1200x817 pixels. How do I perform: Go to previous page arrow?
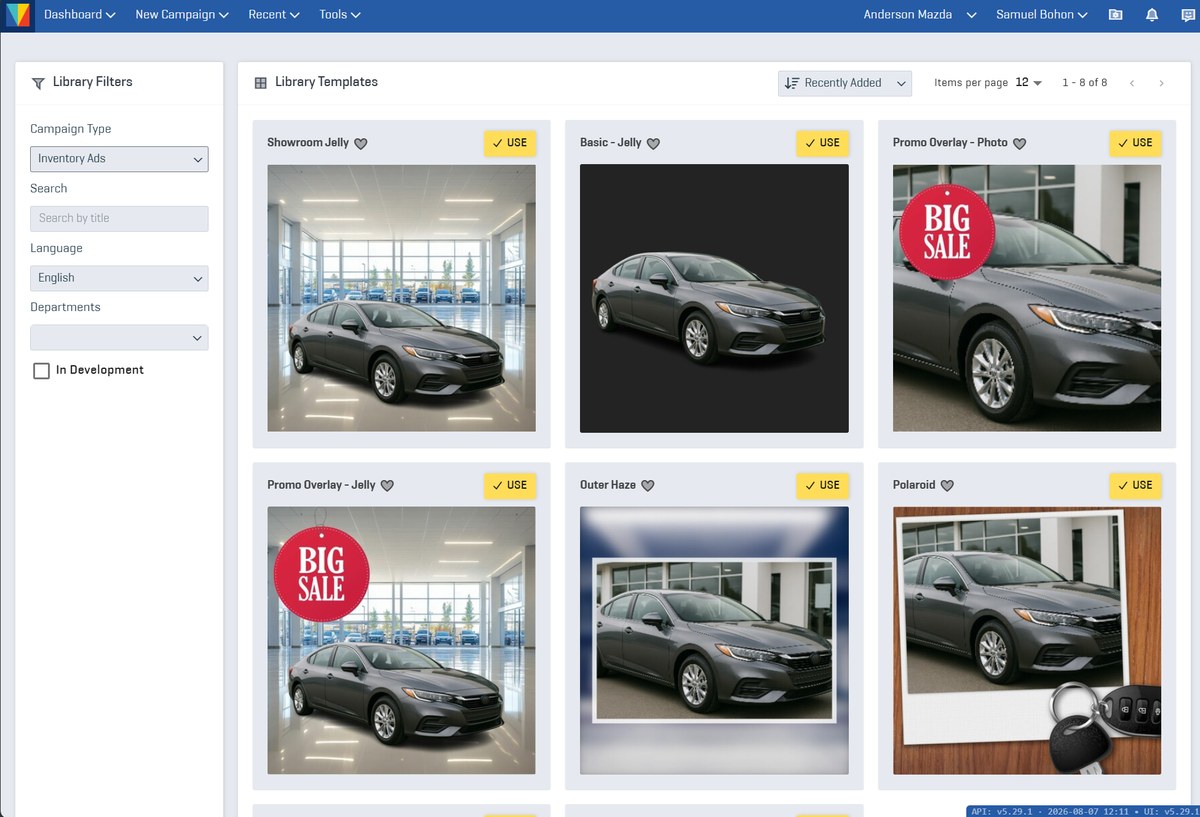pyautogui.click(x=1132, y=83)
